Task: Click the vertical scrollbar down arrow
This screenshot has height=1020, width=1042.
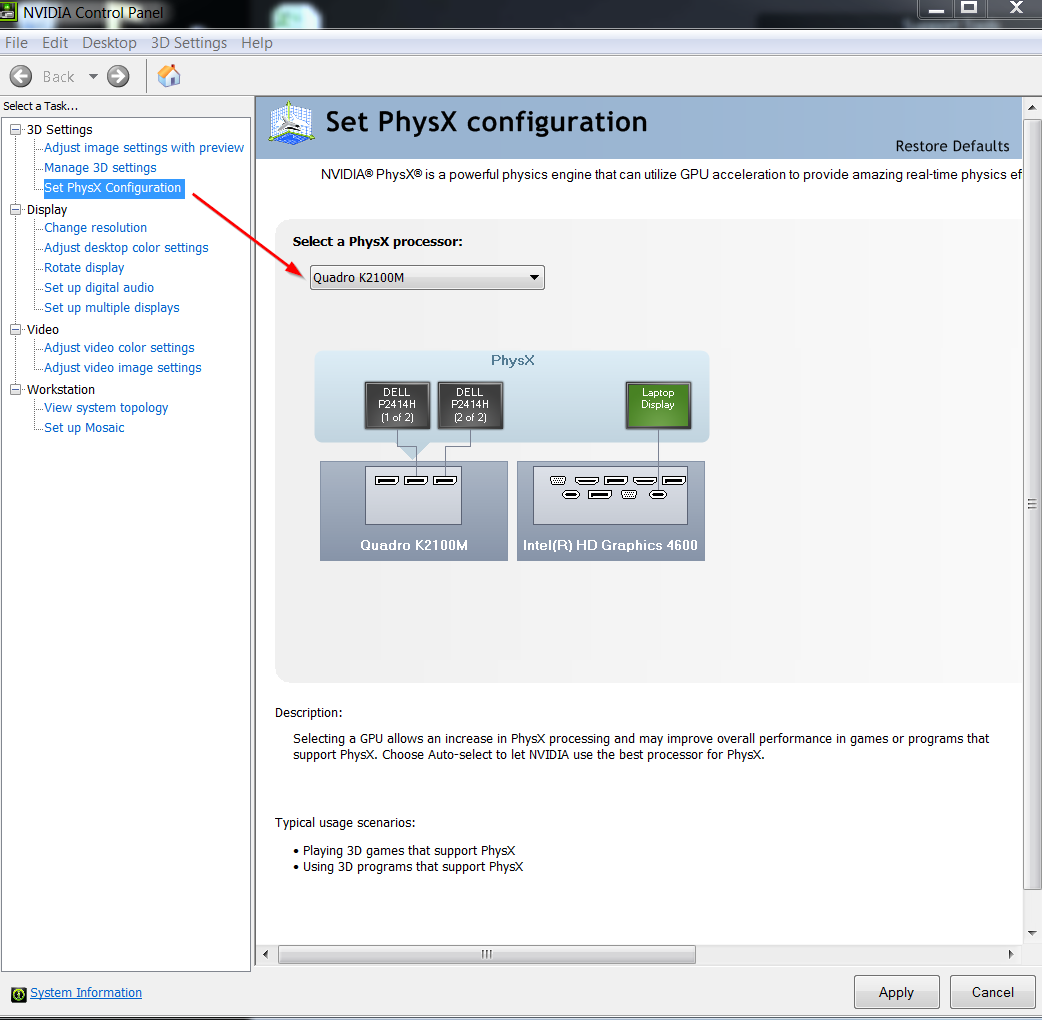Action: coord(1032,933)
